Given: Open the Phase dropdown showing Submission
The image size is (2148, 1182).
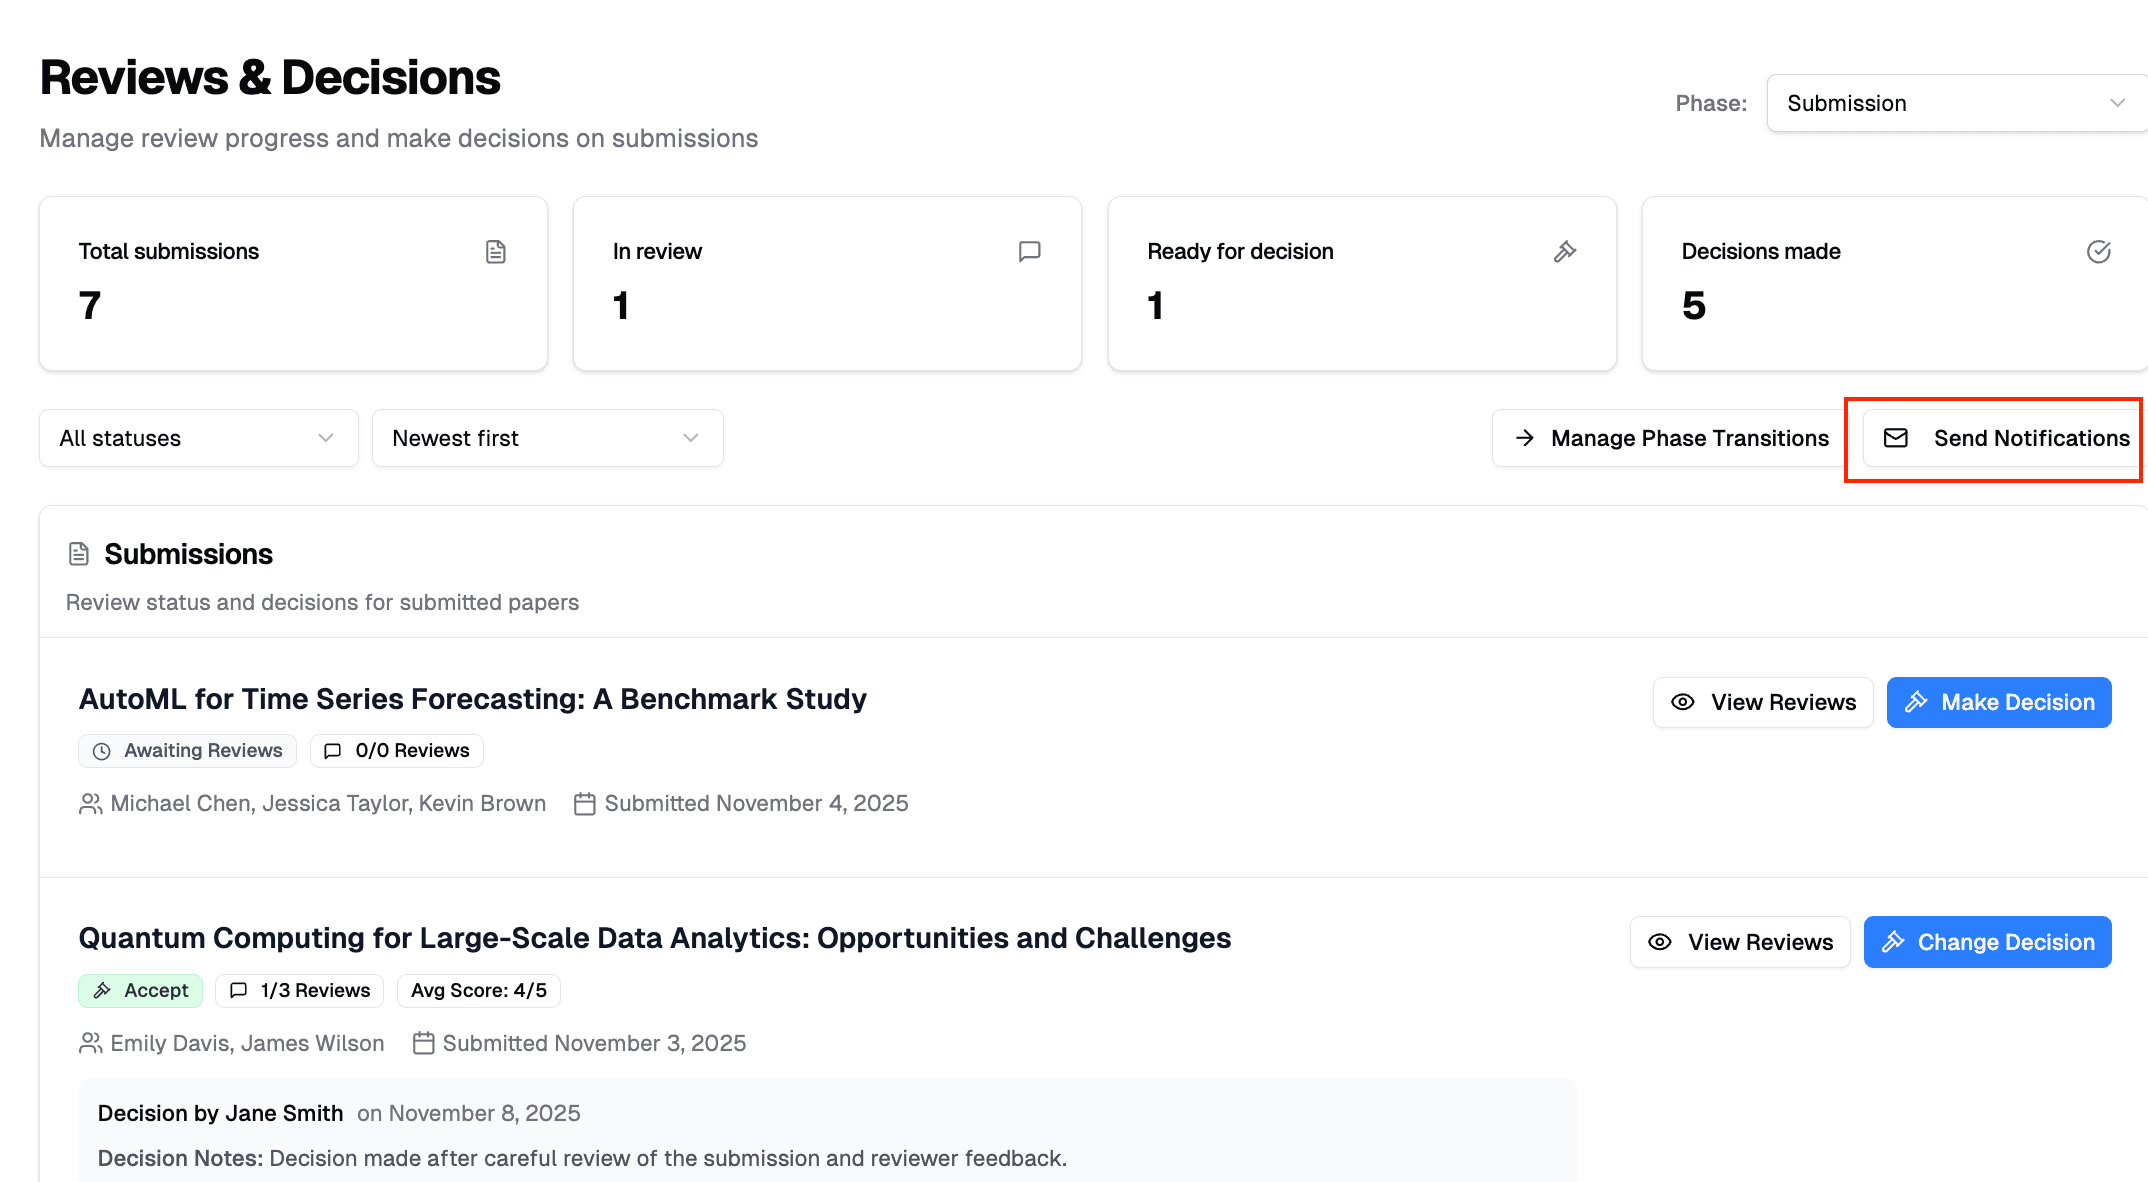Looking at the screenshot, I should (1955, 103).
